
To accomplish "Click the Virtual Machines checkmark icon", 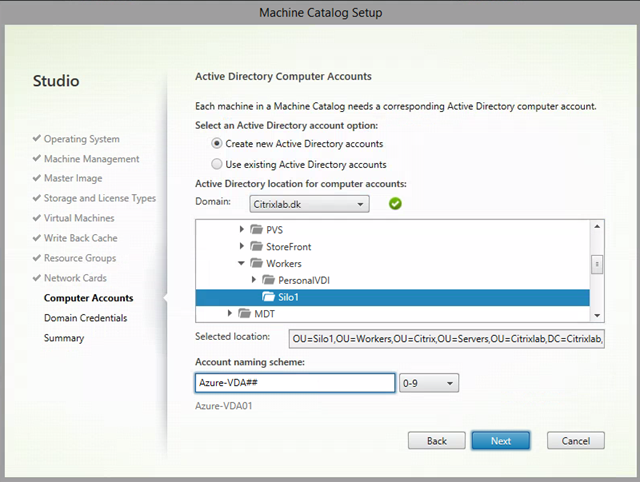I will tap(37, 218).
